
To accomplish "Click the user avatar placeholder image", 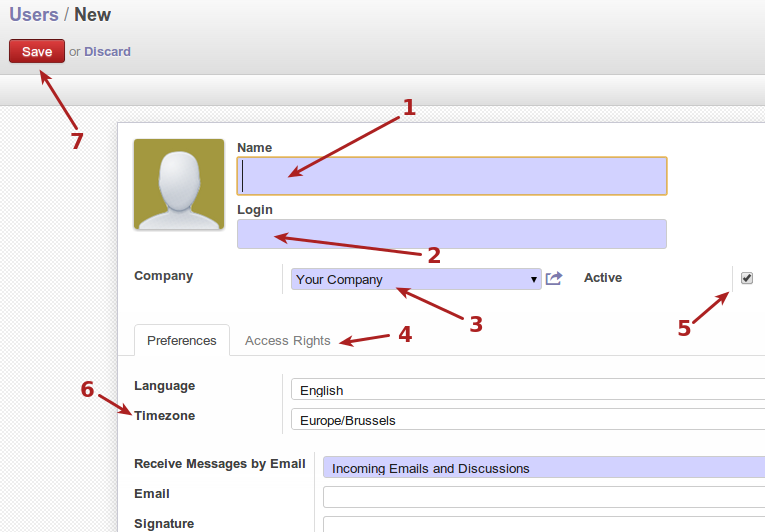I will [x=179, y=185].
